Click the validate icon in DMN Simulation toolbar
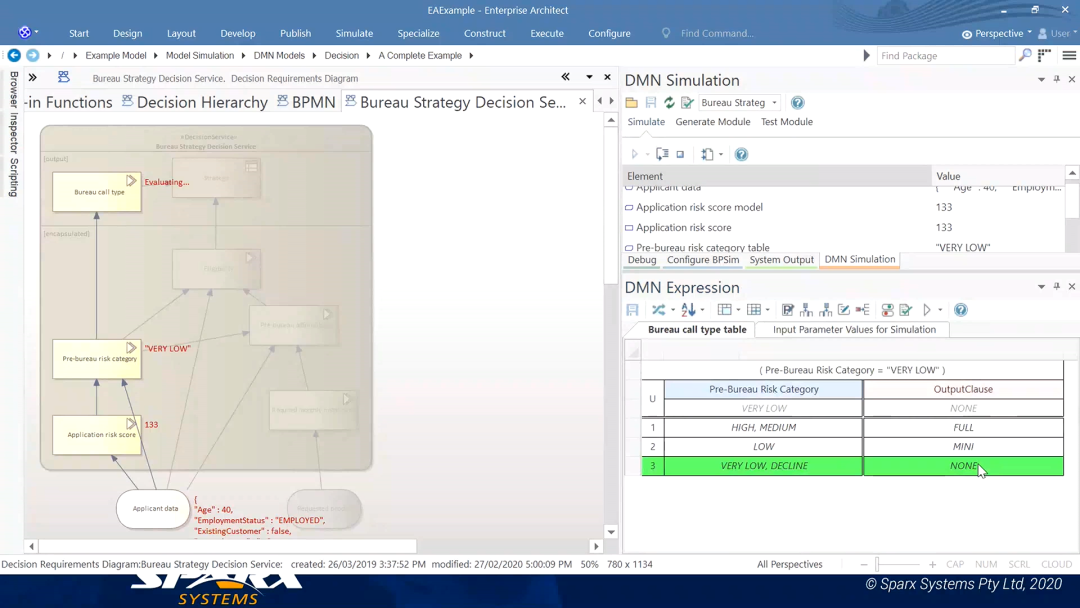 point(687,103)
